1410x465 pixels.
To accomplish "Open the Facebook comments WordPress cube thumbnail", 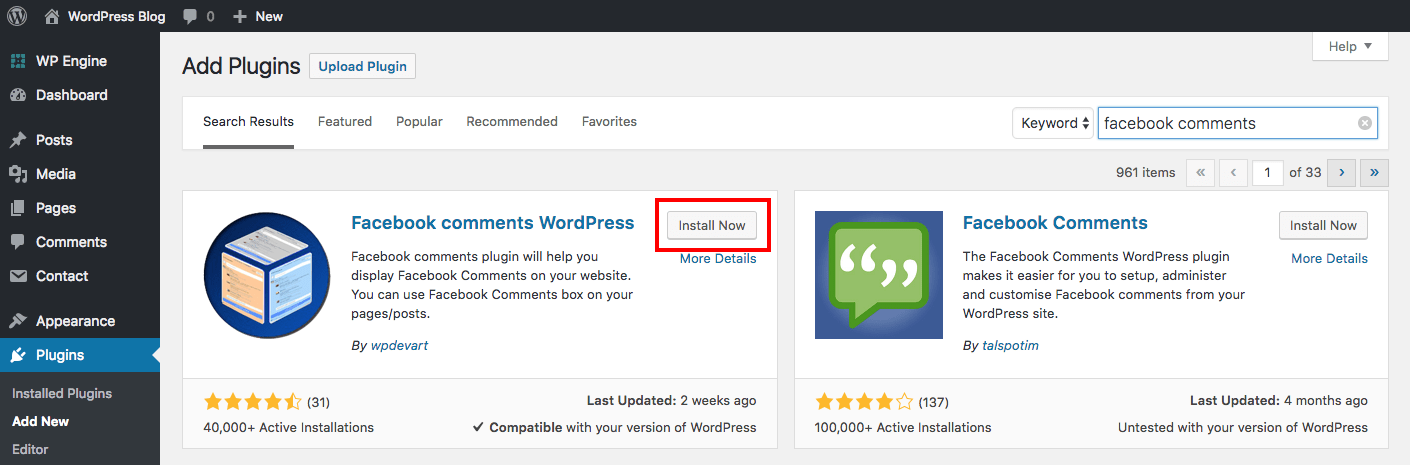I will [x=267, y=275].
